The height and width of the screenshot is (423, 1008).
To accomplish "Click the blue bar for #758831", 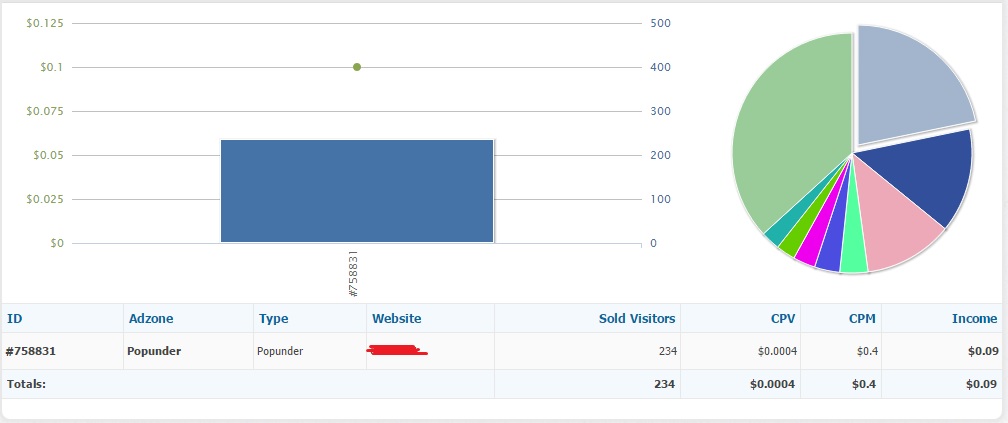I will pyautogui.click(x=357, y=191).
